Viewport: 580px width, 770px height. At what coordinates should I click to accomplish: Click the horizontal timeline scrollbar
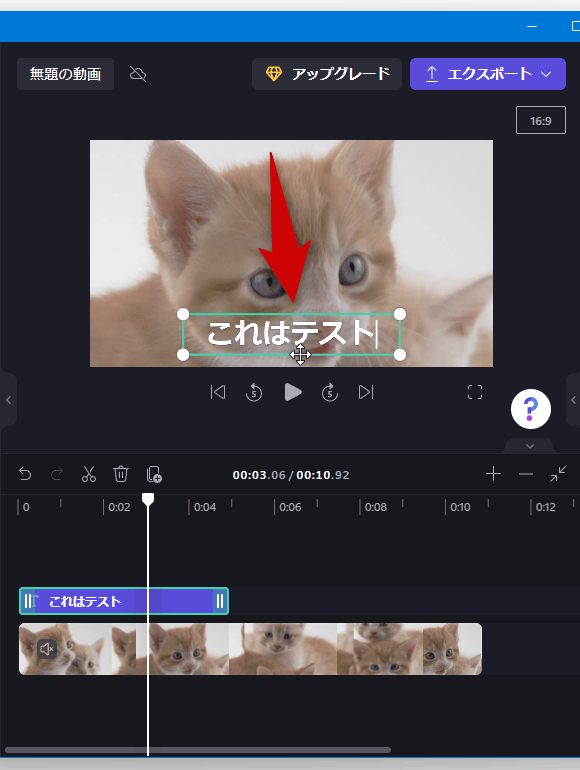pos(198,750)
